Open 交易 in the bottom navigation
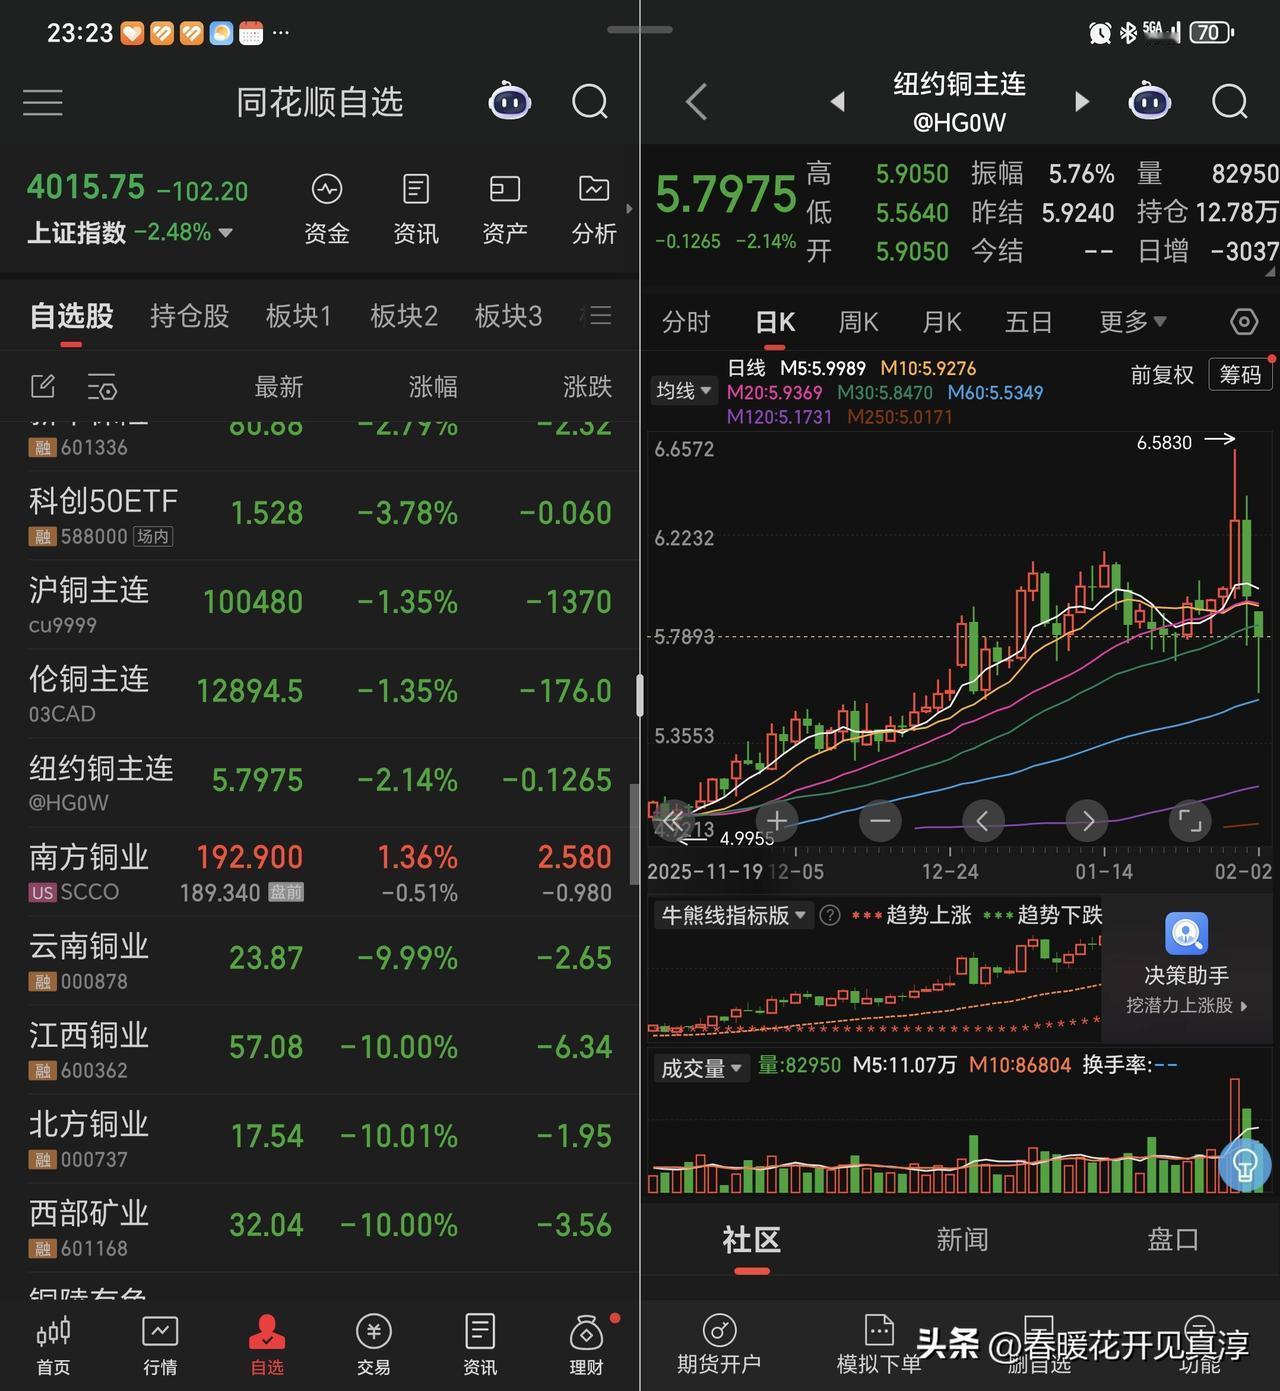Screen dimensions: 1280x1391 pyautogui.click(x=373, y=1346)
